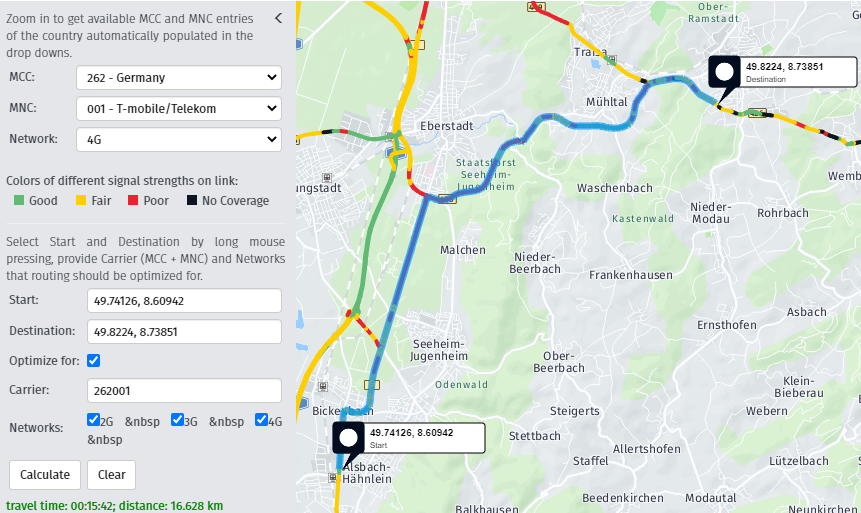The height and width of the screenshot is (513, 861).
Task: Open the MCC dropdown showing 262 - Germany
Action: pyautogui.click(x=179, y=77)
